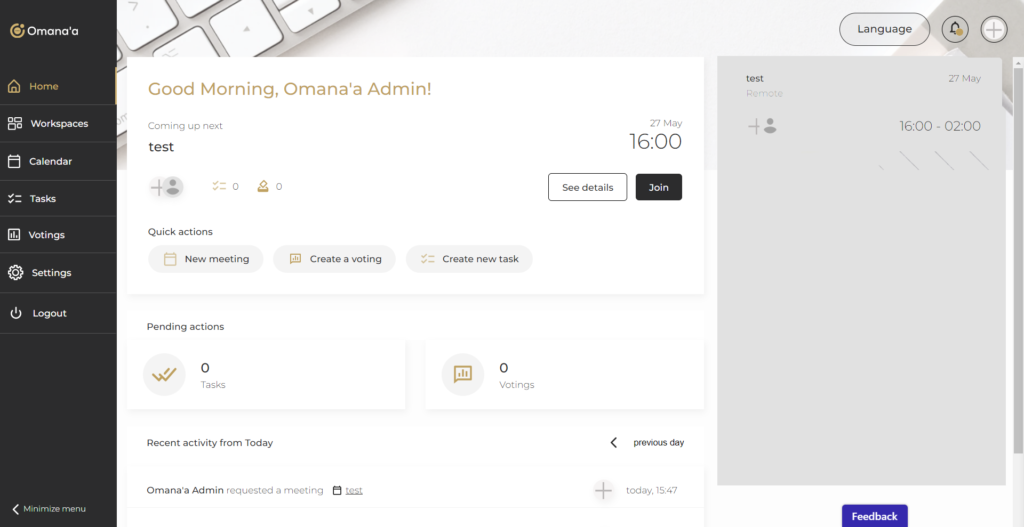This screenshot has height=527, width=1024.
Task: Open the Language selector
Action: (884, 29)
